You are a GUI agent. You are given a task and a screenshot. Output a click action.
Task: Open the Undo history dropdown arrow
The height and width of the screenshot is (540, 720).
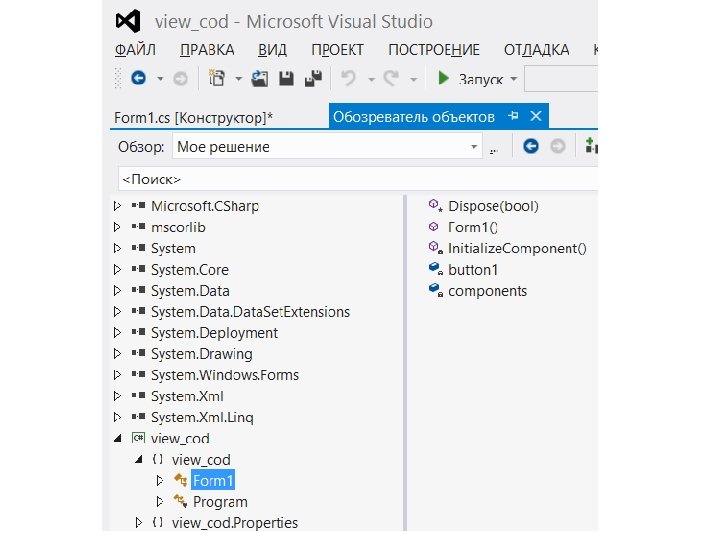tap(371, 79)
